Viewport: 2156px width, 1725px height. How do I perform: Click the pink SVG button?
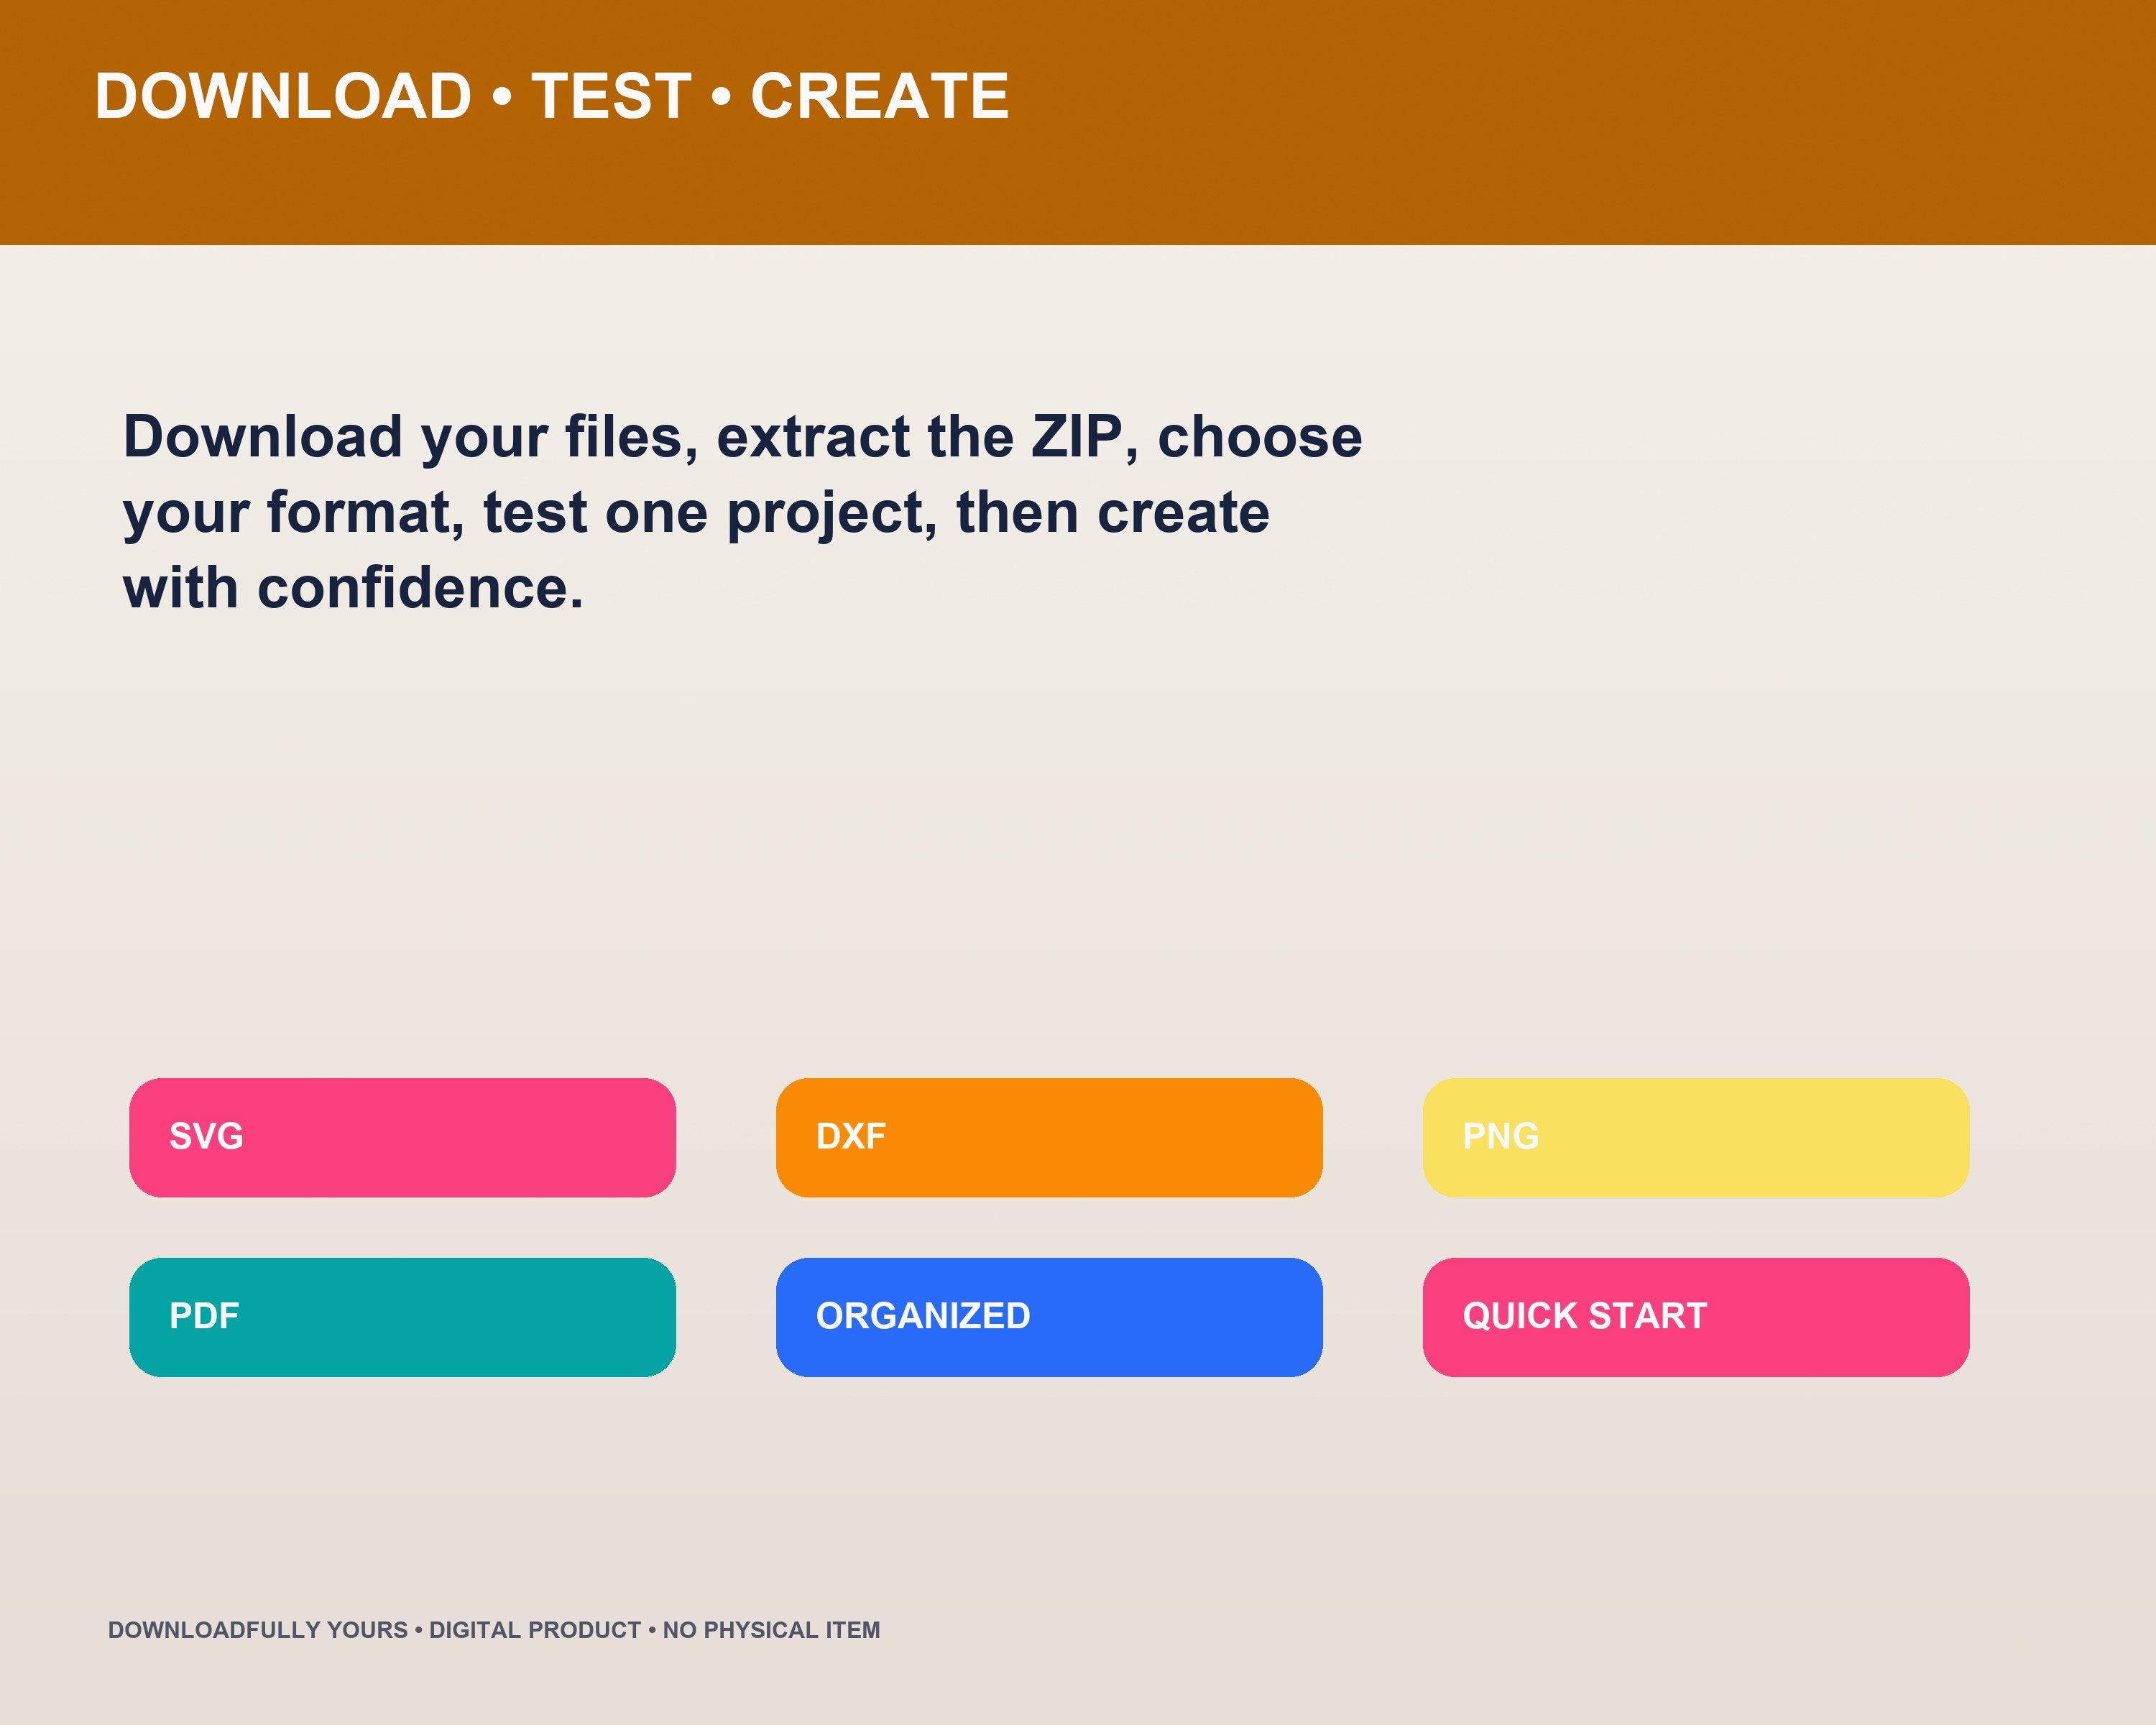[x=402, y=1137]
